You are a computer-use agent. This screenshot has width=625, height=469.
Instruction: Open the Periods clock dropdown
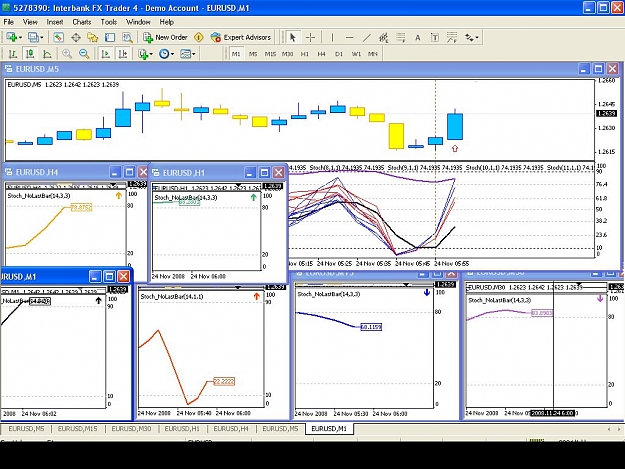(166, 53)
